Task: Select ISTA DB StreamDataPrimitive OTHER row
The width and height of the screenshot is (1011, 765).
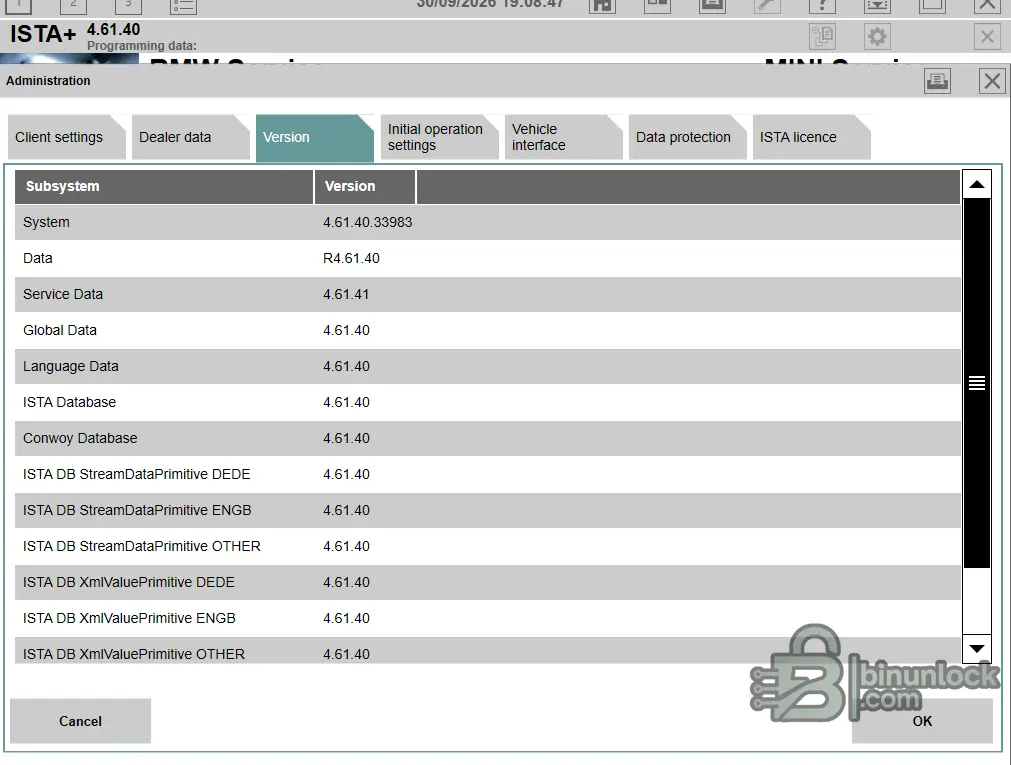Action: pyautogui.click(x=487, y=546)
